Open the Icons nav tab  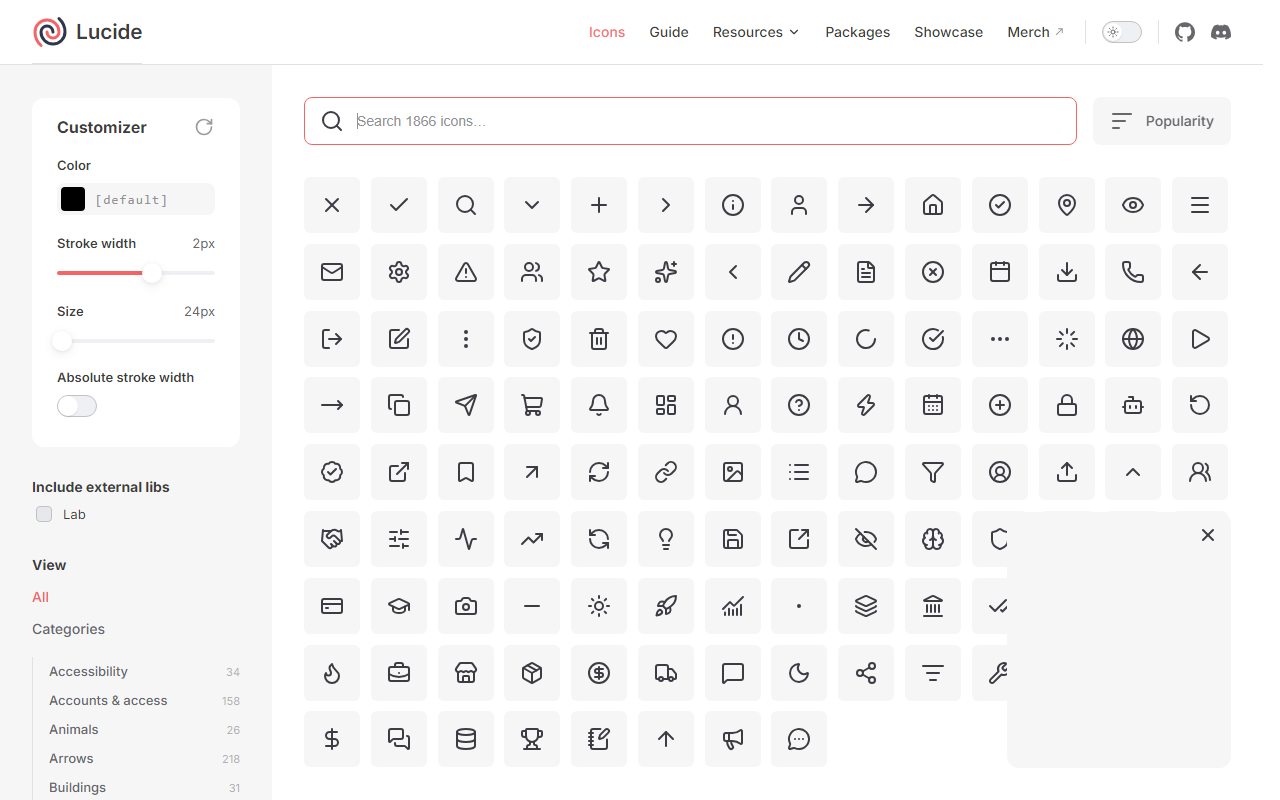click(607, 32)
